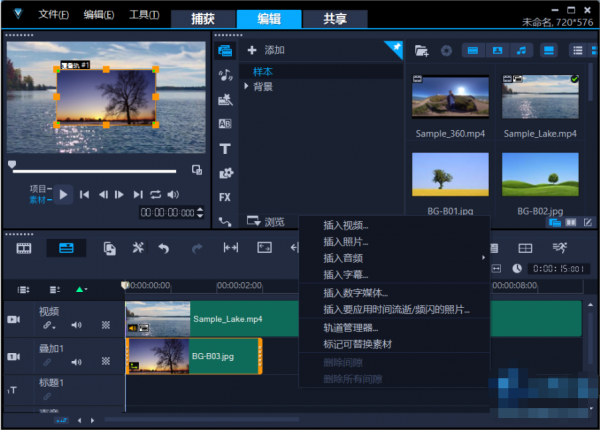
Task: Adjust the preview timecode stepper arrows
Action: [200, 212]
